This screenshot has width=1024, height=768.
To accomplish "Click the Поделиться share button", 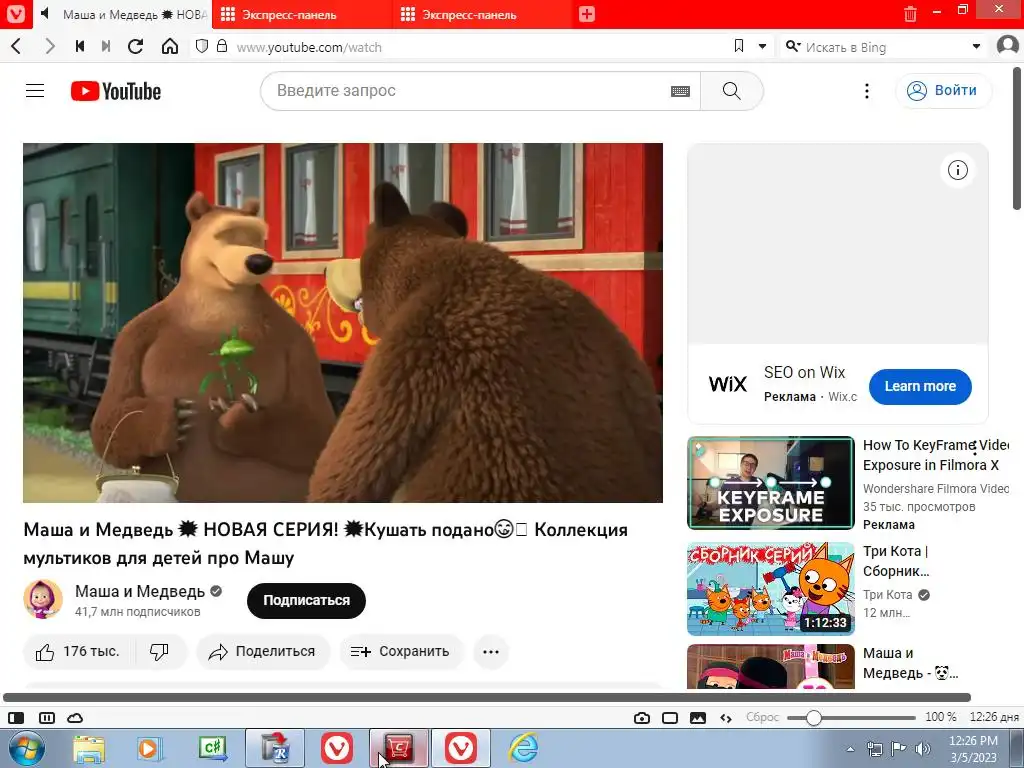I will (x=263, y=652).
